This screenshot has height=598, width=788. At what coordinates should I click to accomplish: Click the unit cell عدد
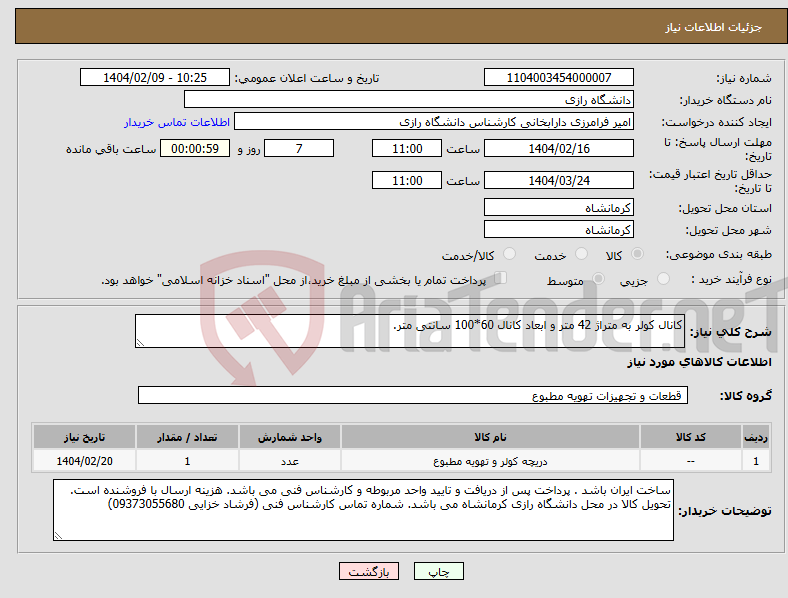[290, 461]
